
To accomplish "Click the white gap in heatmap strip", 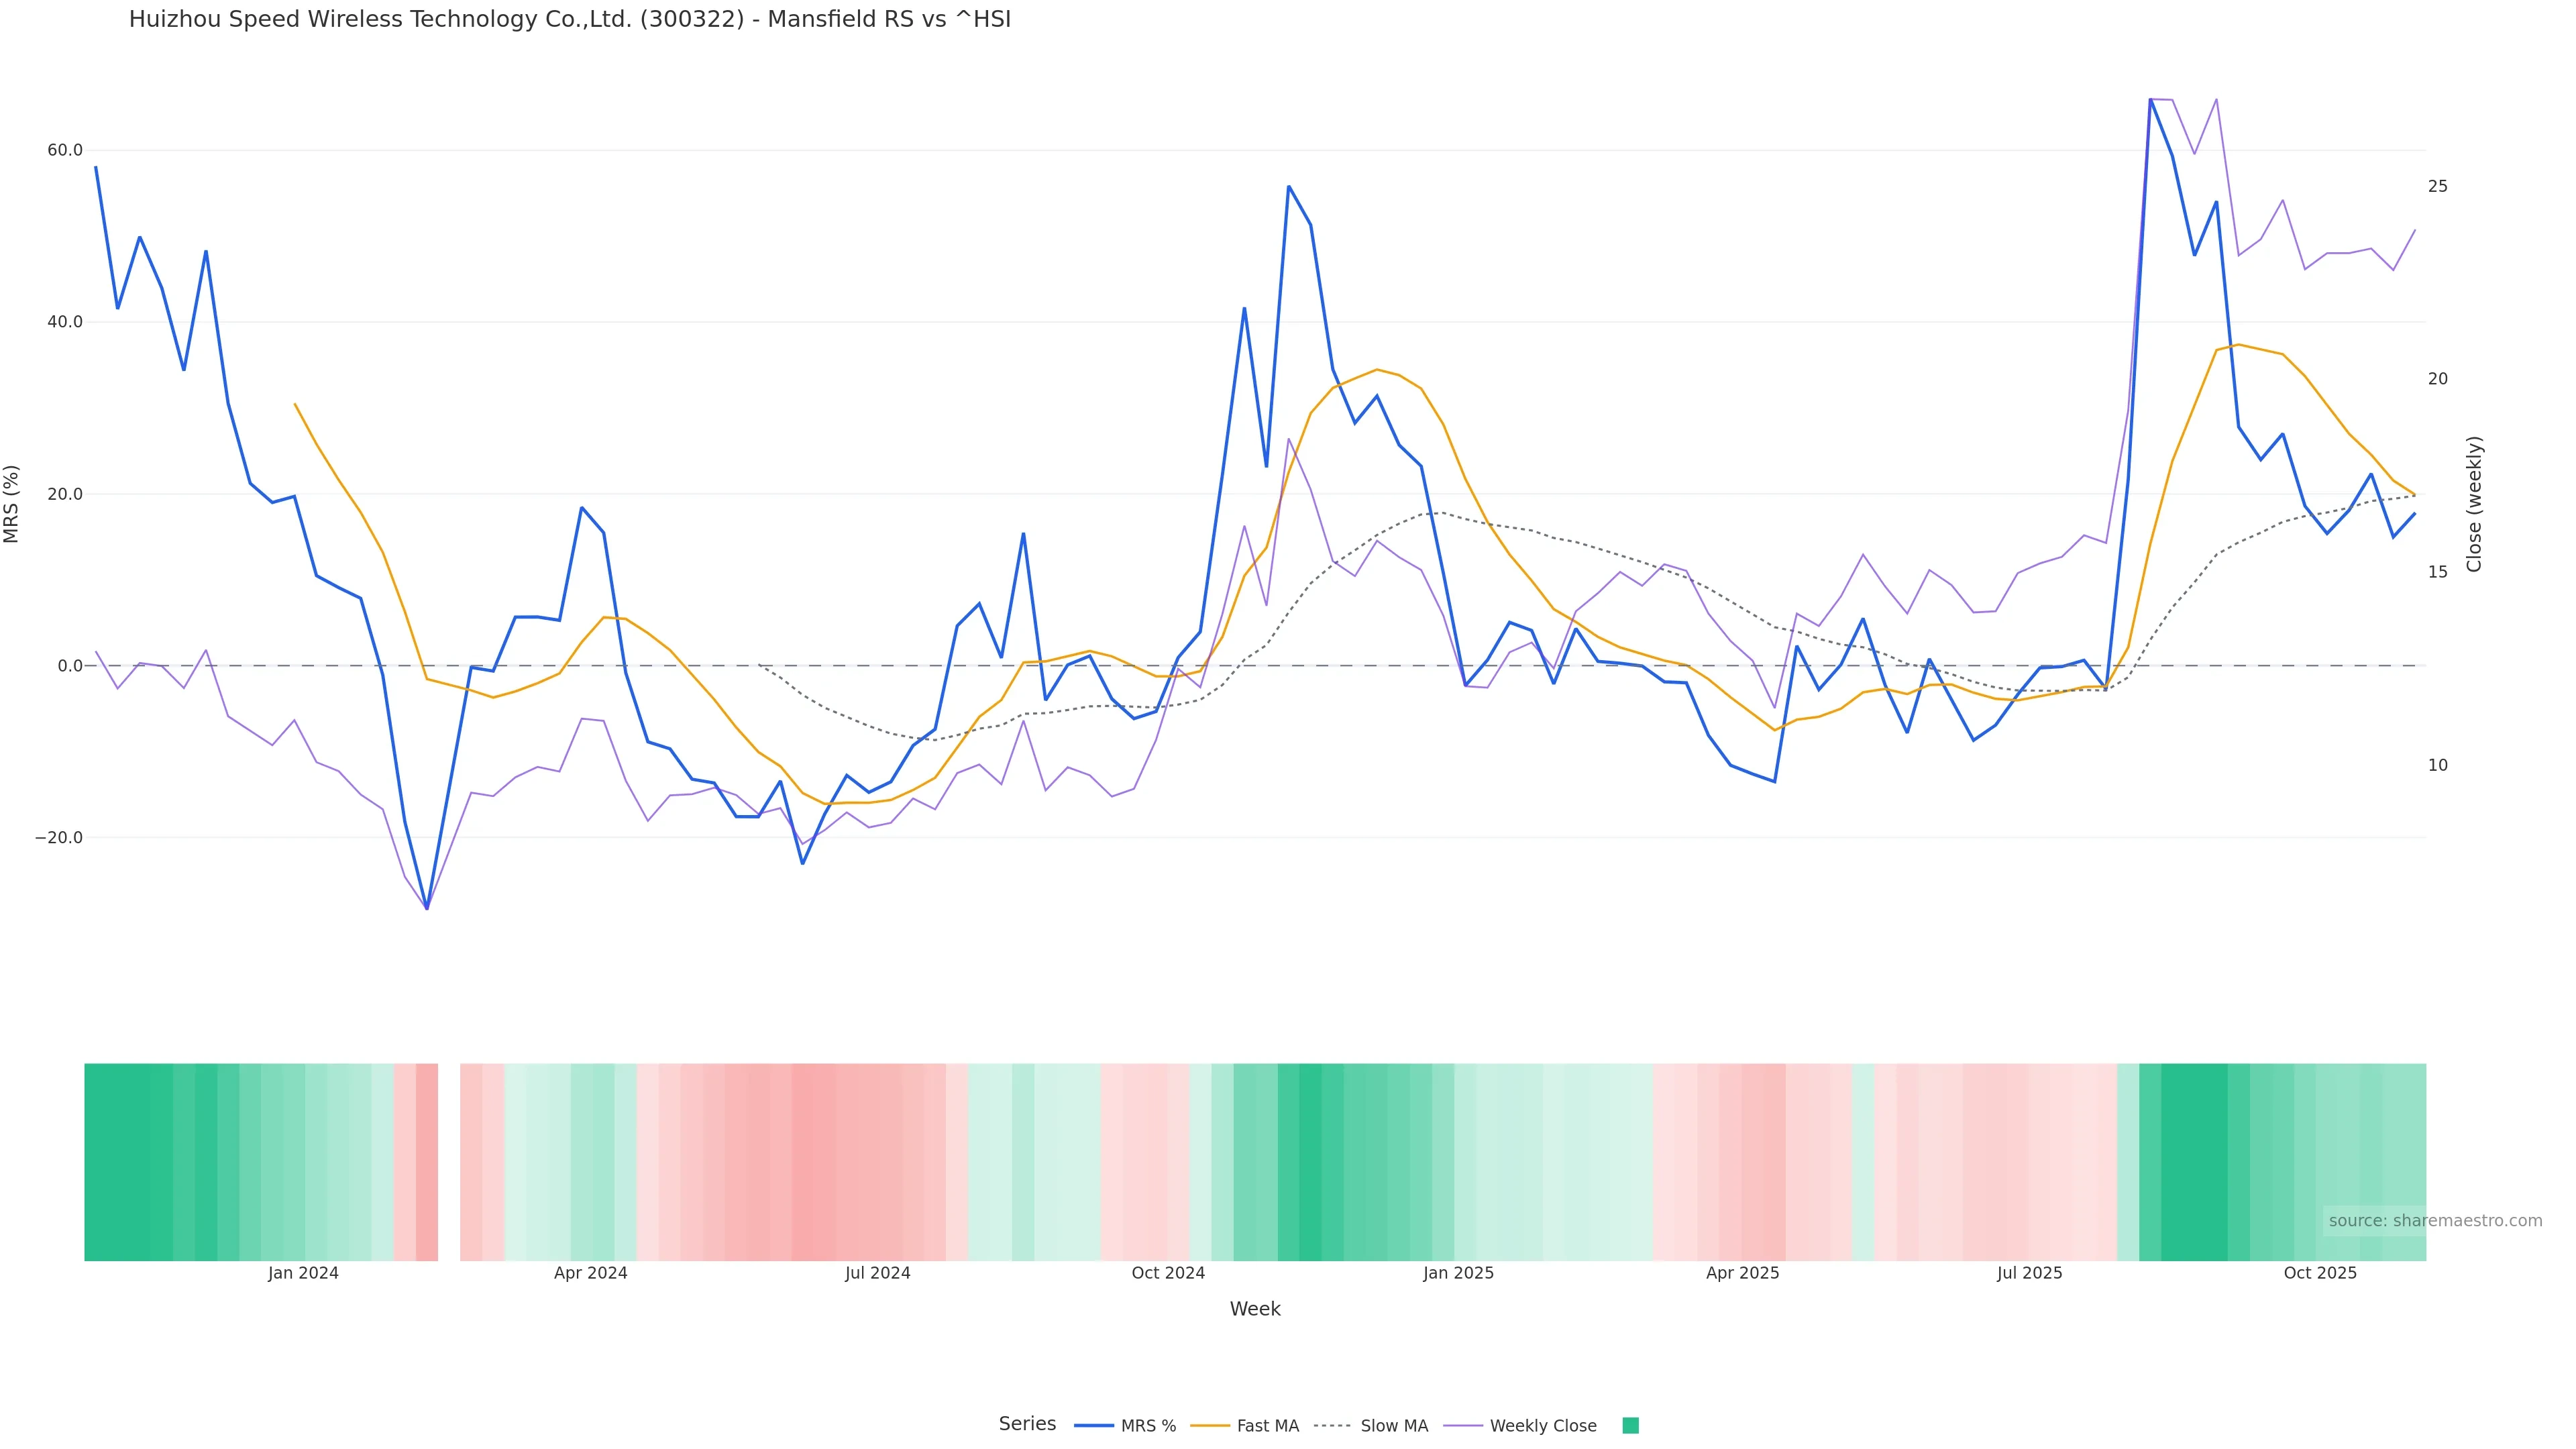I will point(449,1162).
